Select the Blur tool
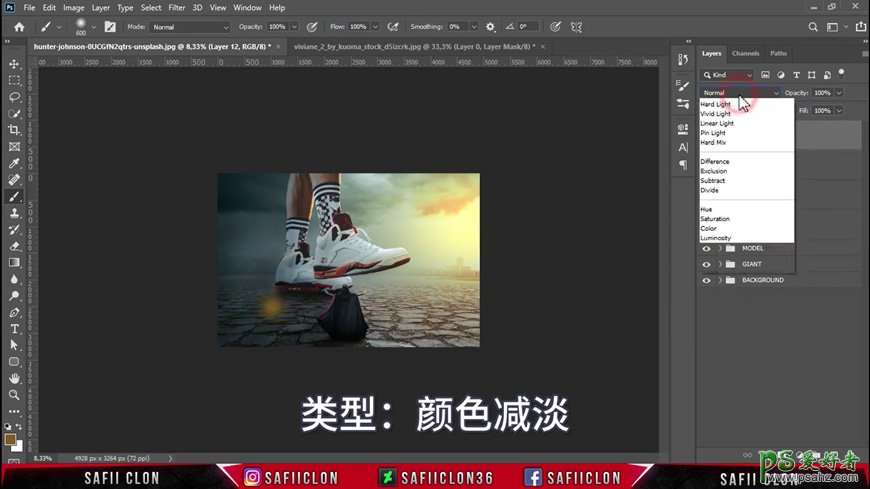 [x=14, y=279]
